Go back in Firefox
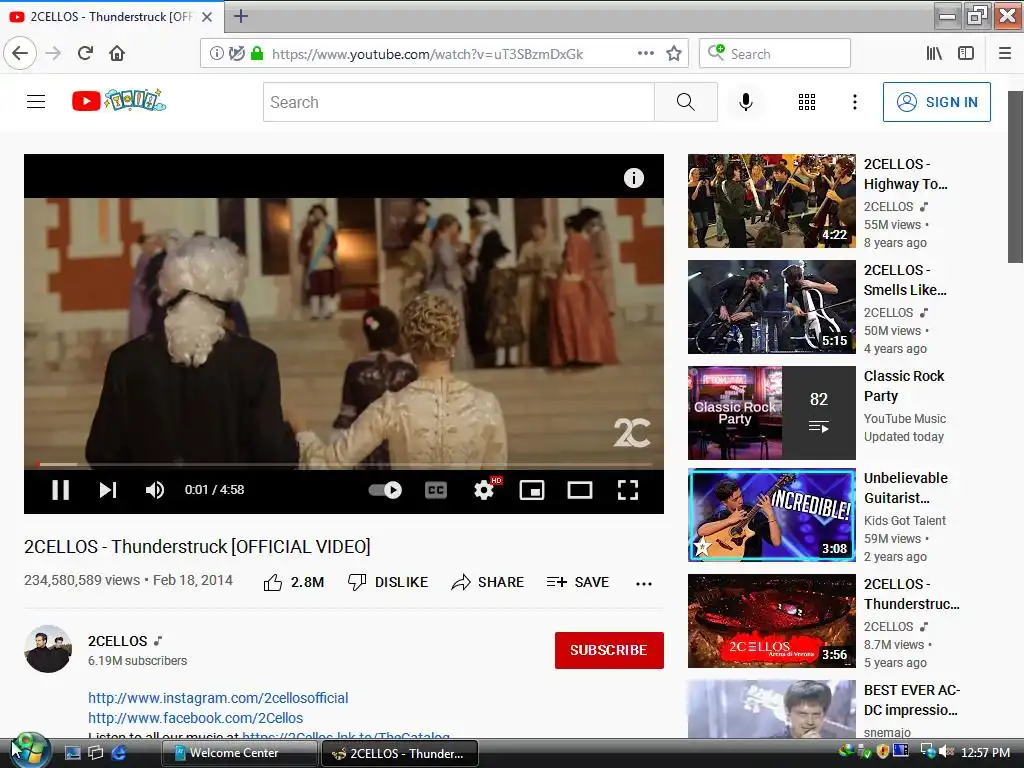The image size is (1024, 768). (20, 53)
